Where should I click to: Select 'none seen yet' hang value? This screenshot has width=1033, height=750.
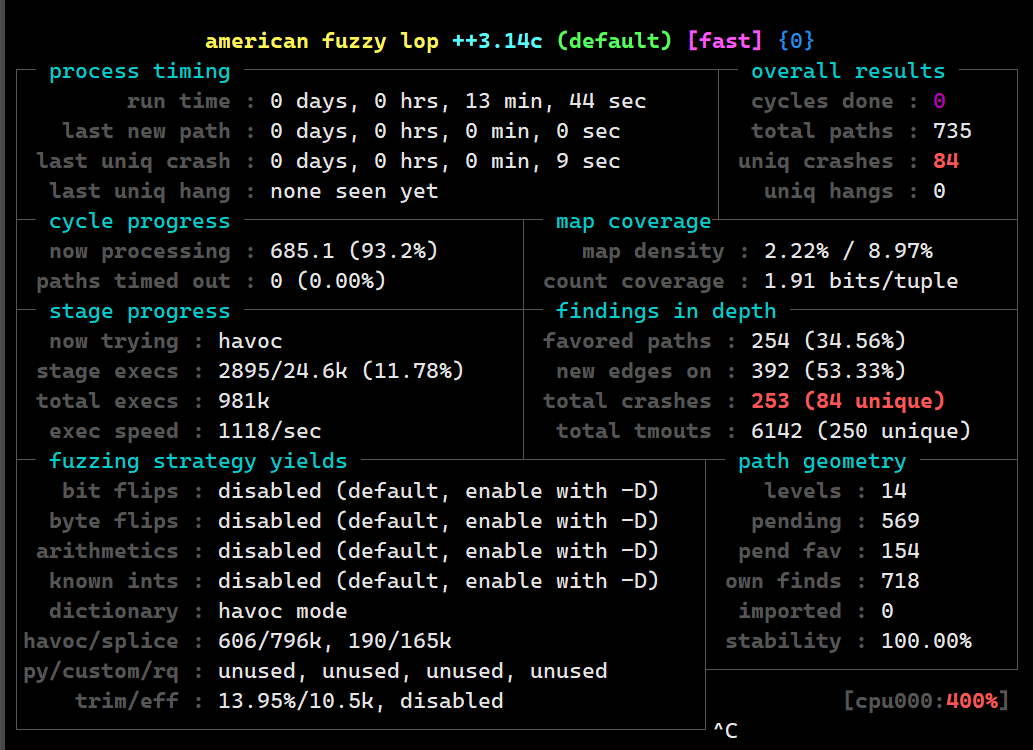(x=354, y=192)
